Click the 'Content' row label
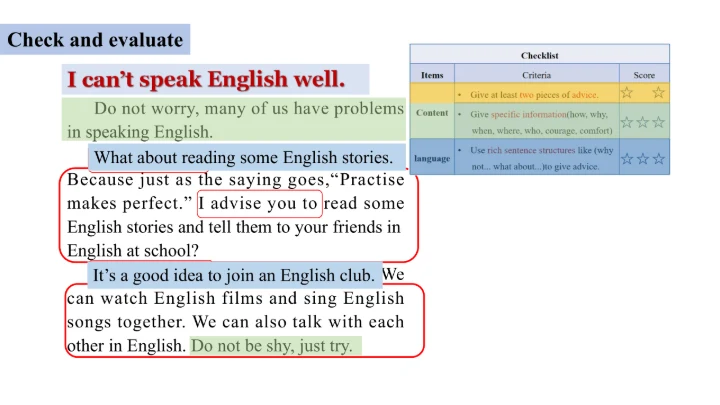The image size is (720, 405). (x=432, y=113)
